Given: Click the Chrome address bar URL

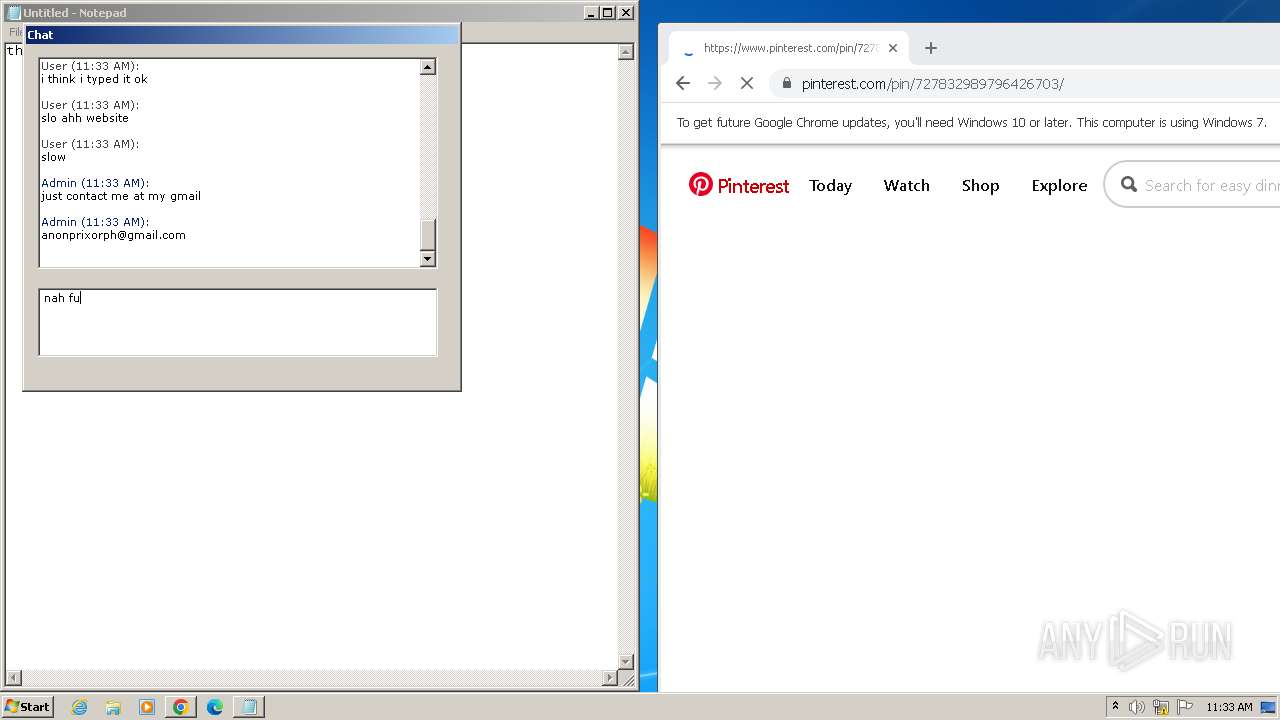Looking at the screenshot, I should pos(932,84).
